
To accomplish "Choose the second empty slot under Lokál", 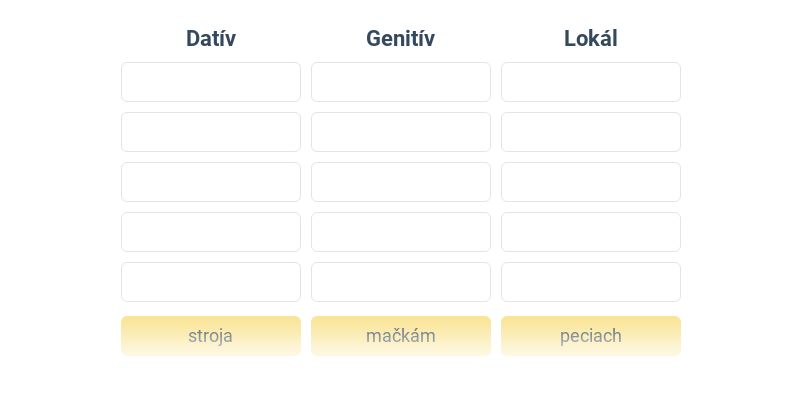I will click(591, 132).
